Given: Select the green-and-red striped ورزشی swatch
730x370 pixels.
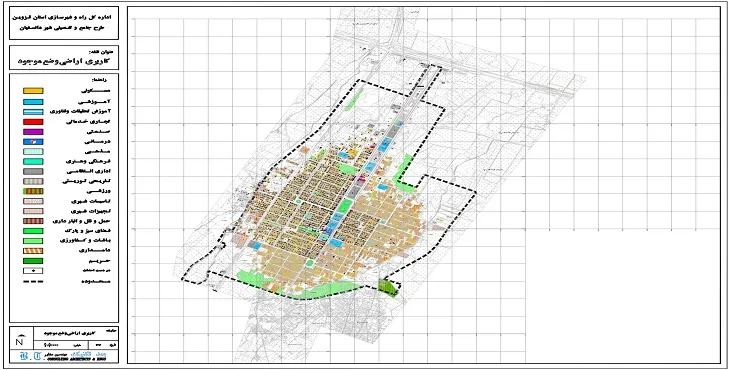Looking at the screenshot, I should tap(33, 191).
